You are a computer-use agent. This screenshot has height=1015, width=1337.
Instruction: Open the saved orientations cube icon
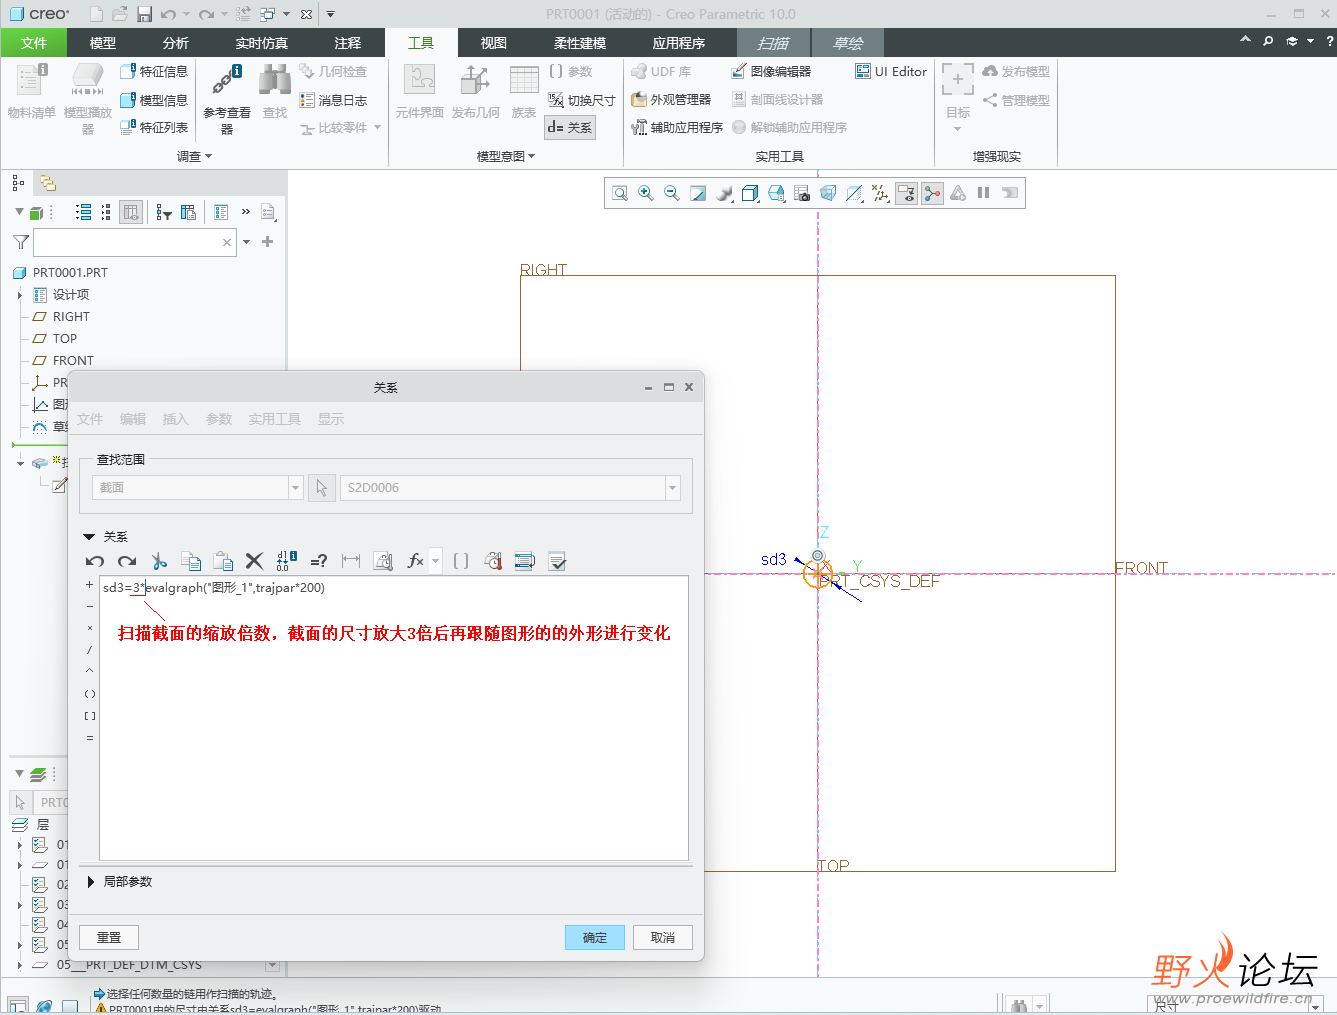click(x=776, y=193)
